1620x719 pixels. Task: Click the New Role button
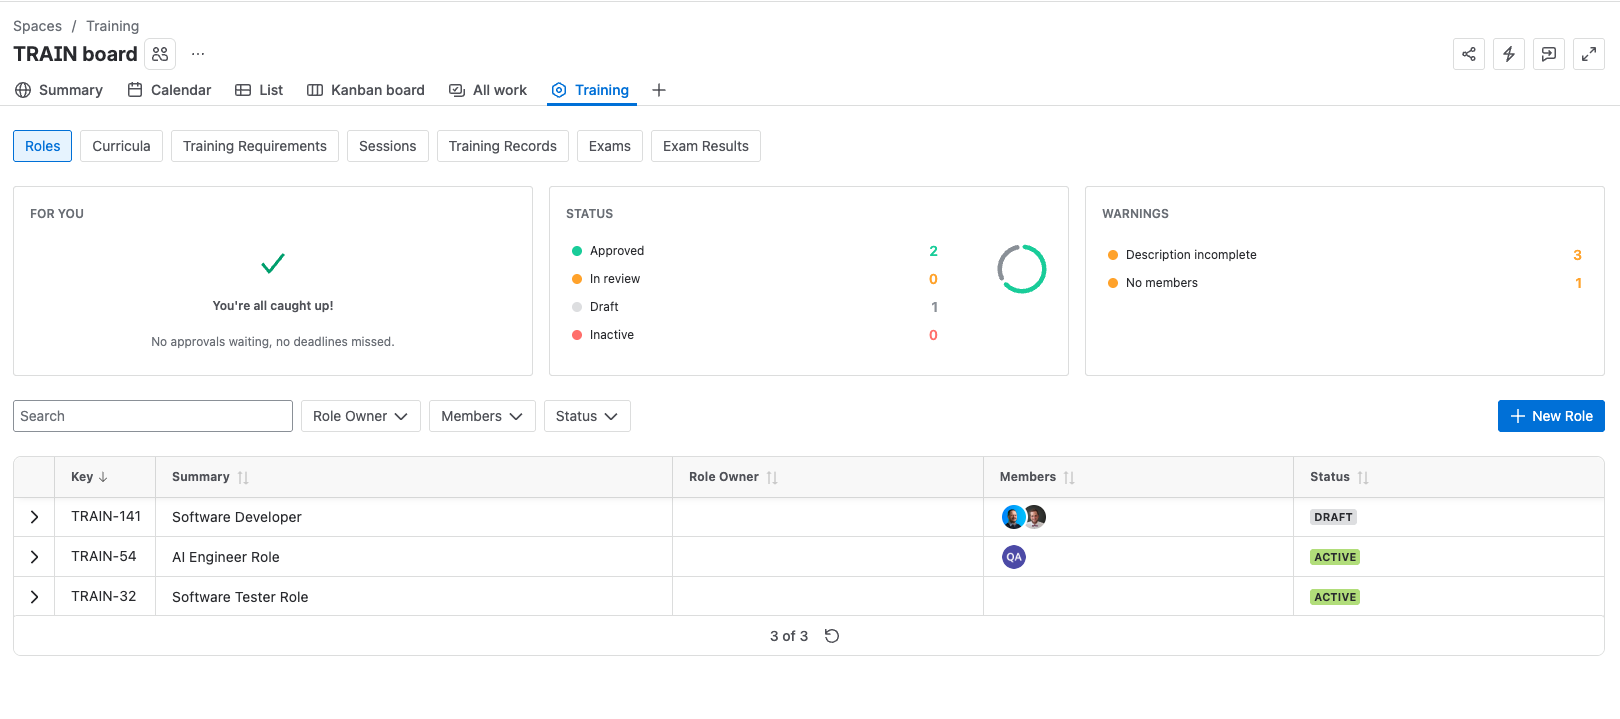coord(1551,416)
